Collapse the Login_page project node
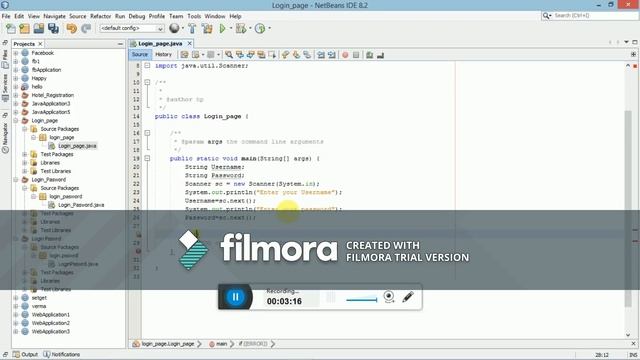This screenshot has height=360, width=640. (x=16, y=120)
